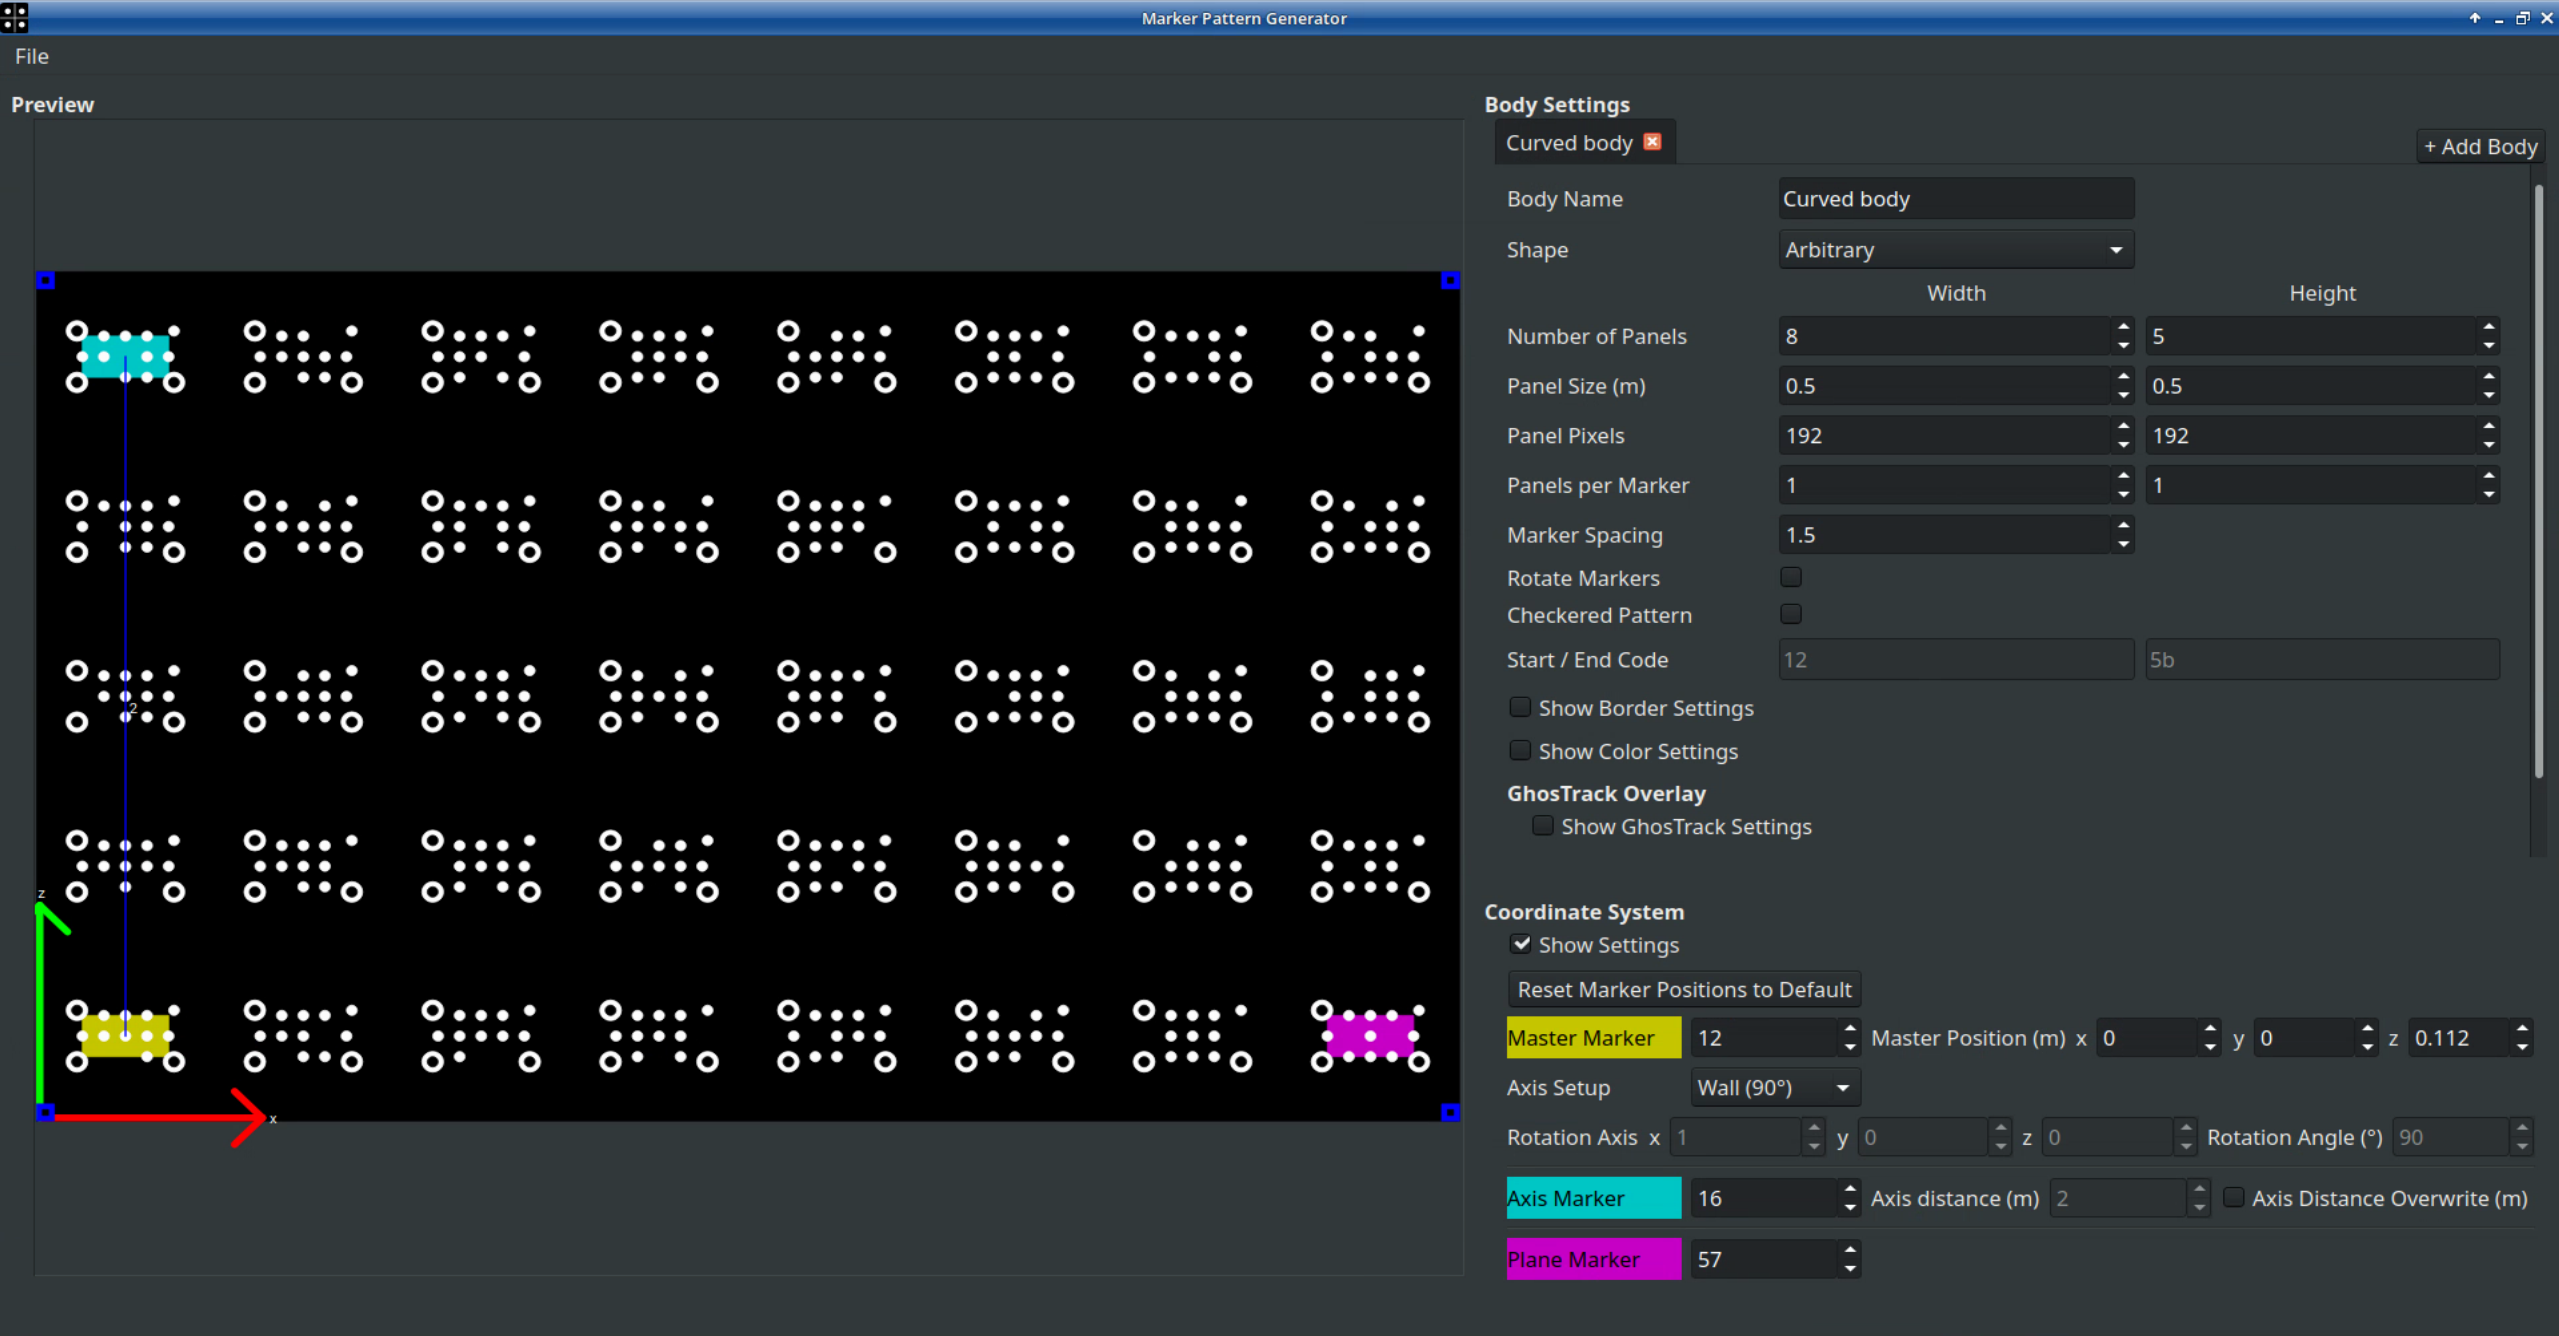
Task: Toggle Show GhosTrack Settings checkbox
Action: [1543, 826]
